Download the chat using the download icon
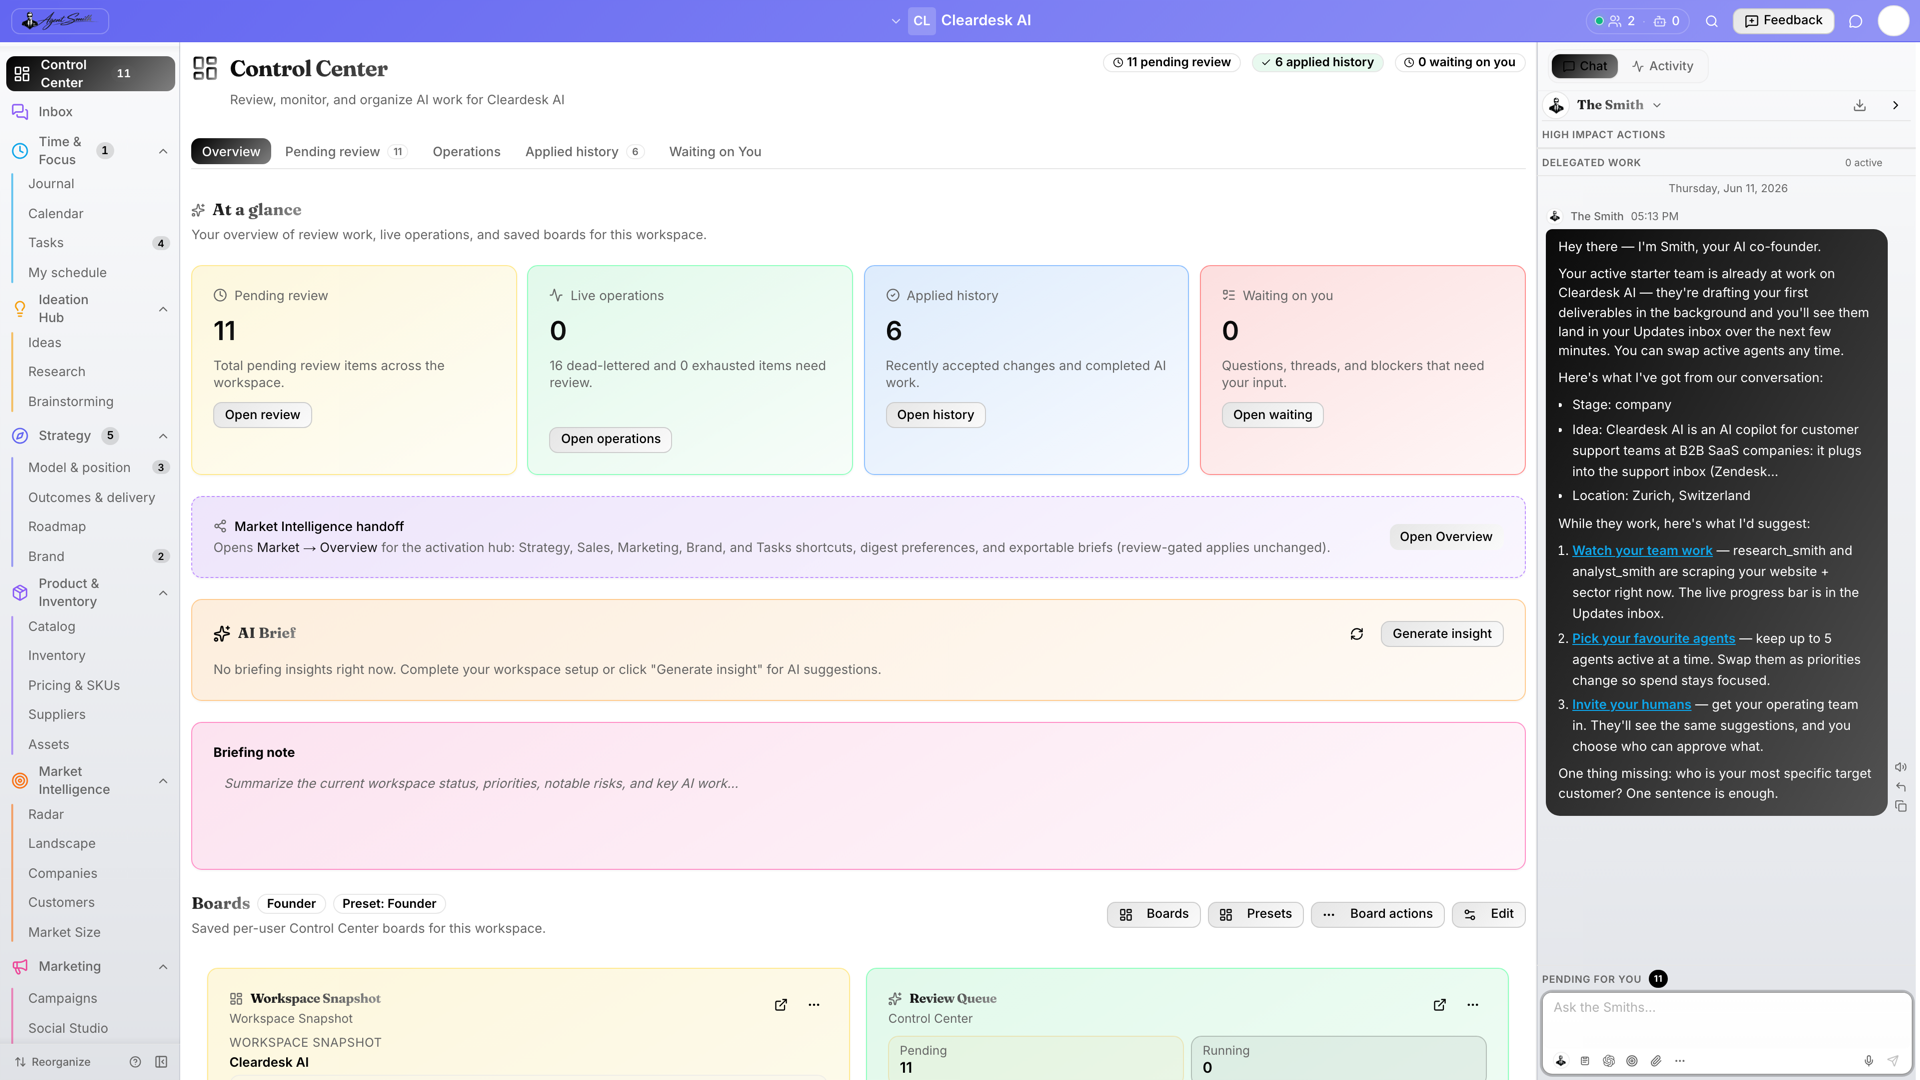 1860,105
